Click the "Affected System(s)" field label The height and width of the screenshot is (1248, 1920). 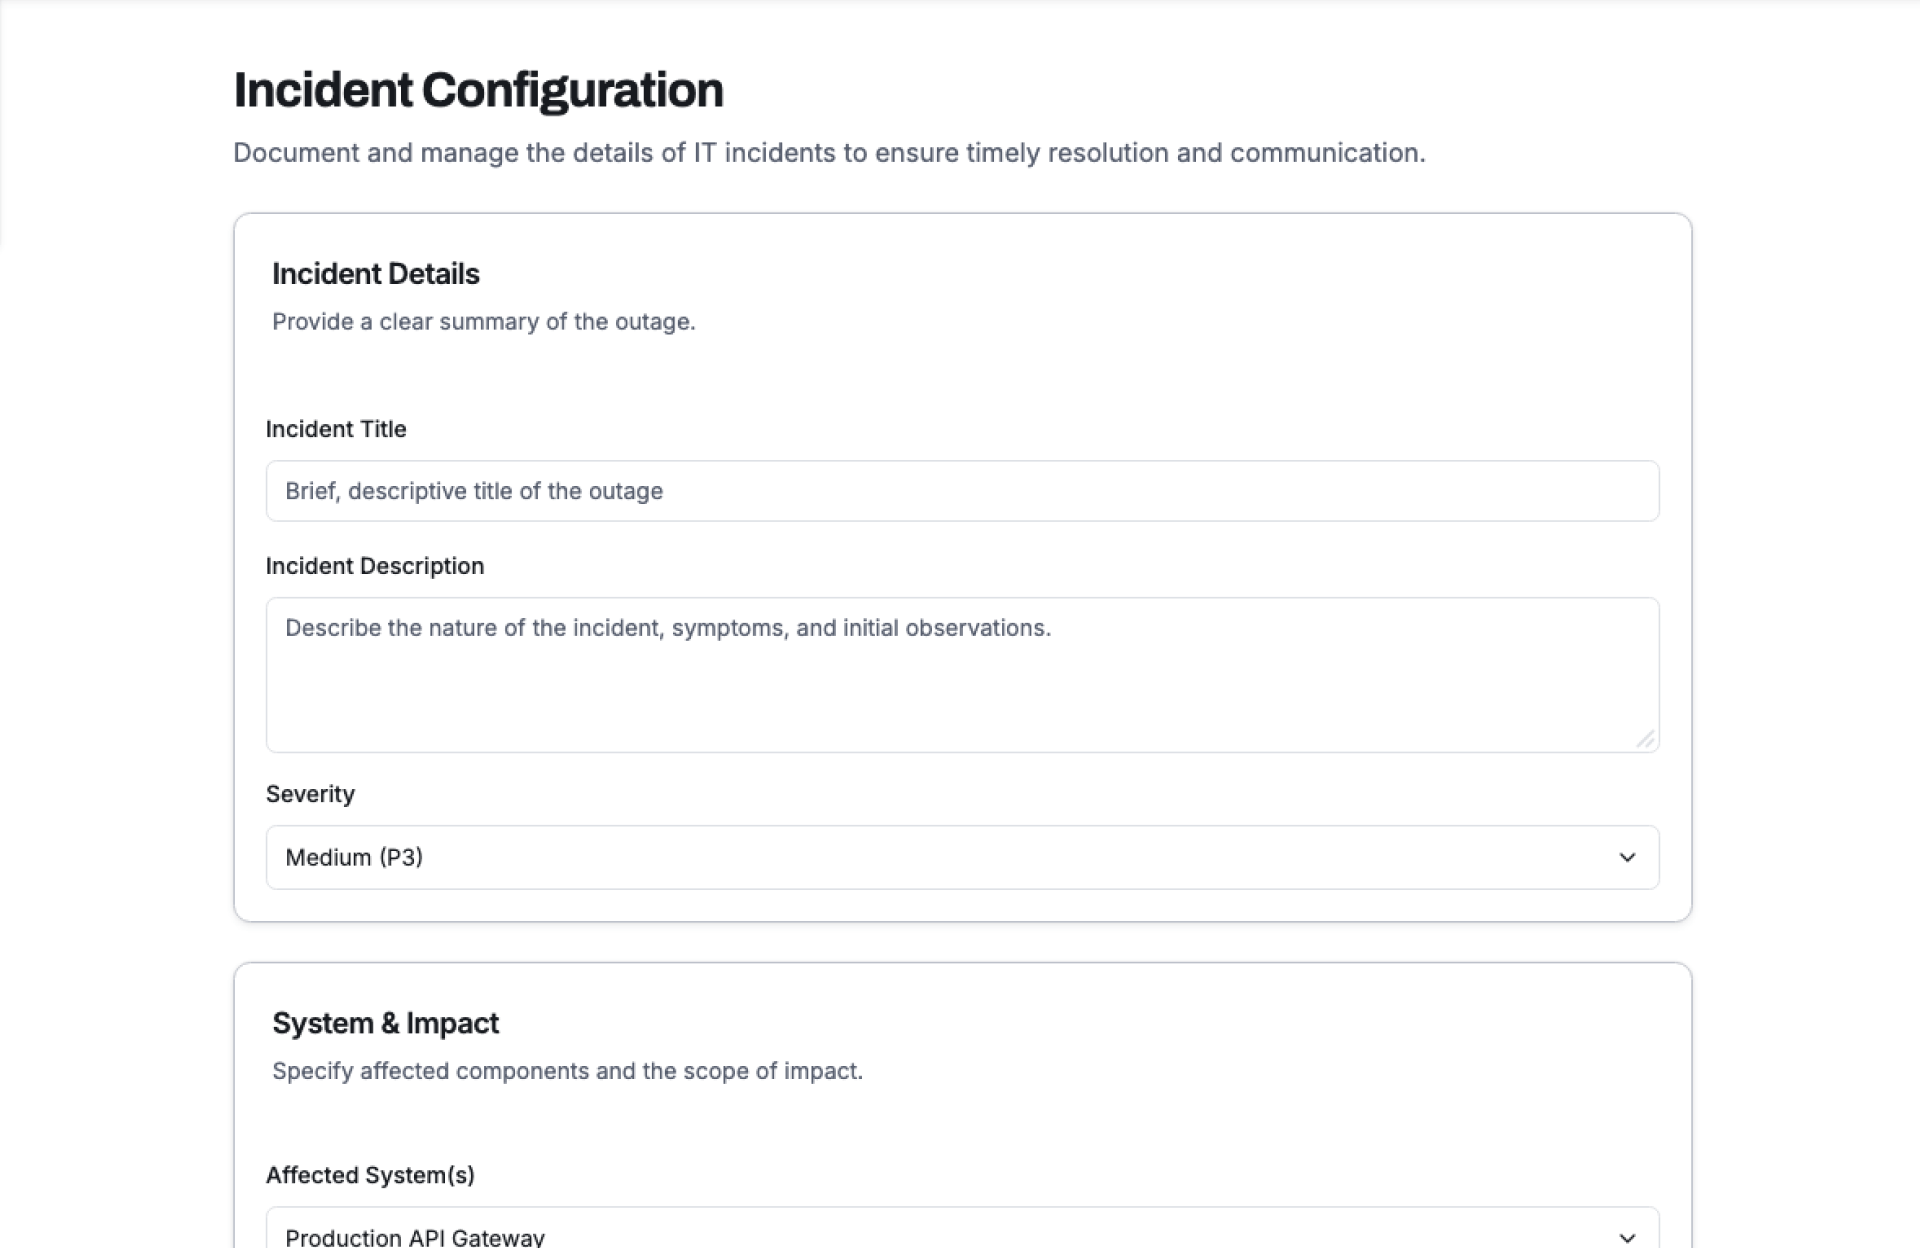point(370,1175)
